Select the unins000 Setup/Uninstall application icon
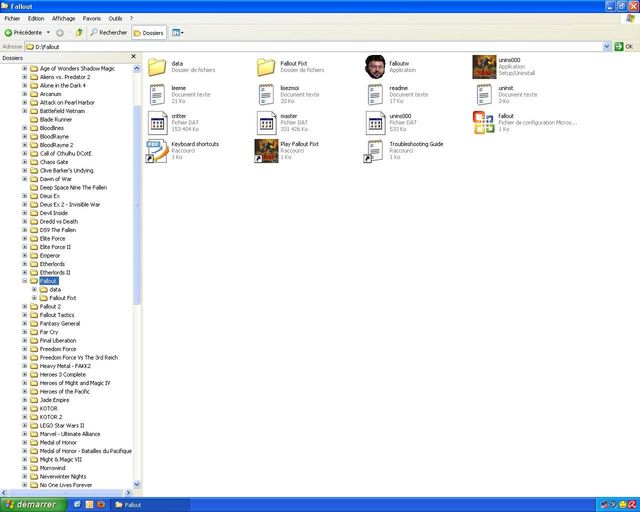 point(484,67)
